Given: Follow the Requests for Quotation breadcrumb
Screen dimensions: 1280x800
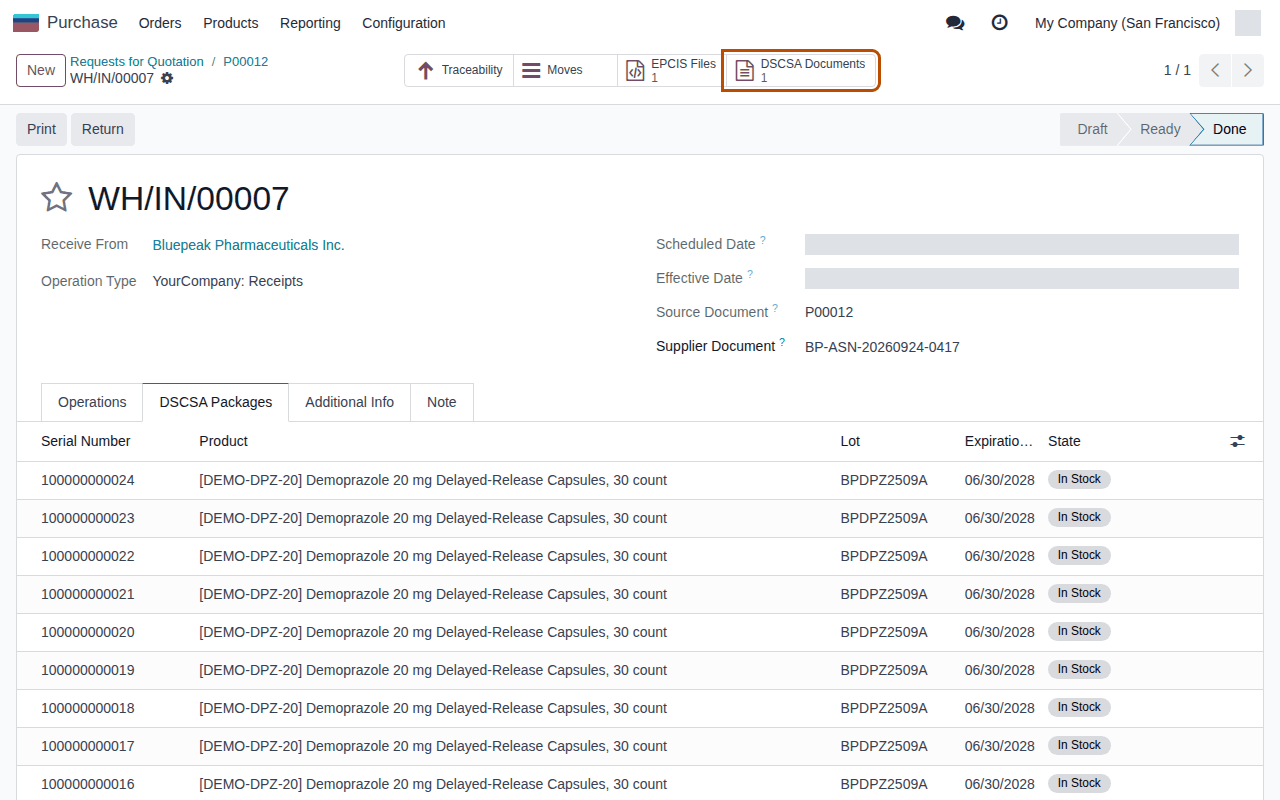Looking at the screenshot, I should click(137, 61).
